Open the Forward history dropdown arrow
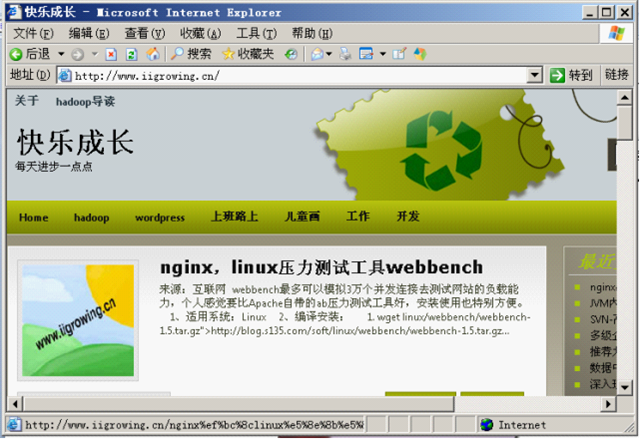The height and width of the screenshot is (439, 640). pos(95,54)
